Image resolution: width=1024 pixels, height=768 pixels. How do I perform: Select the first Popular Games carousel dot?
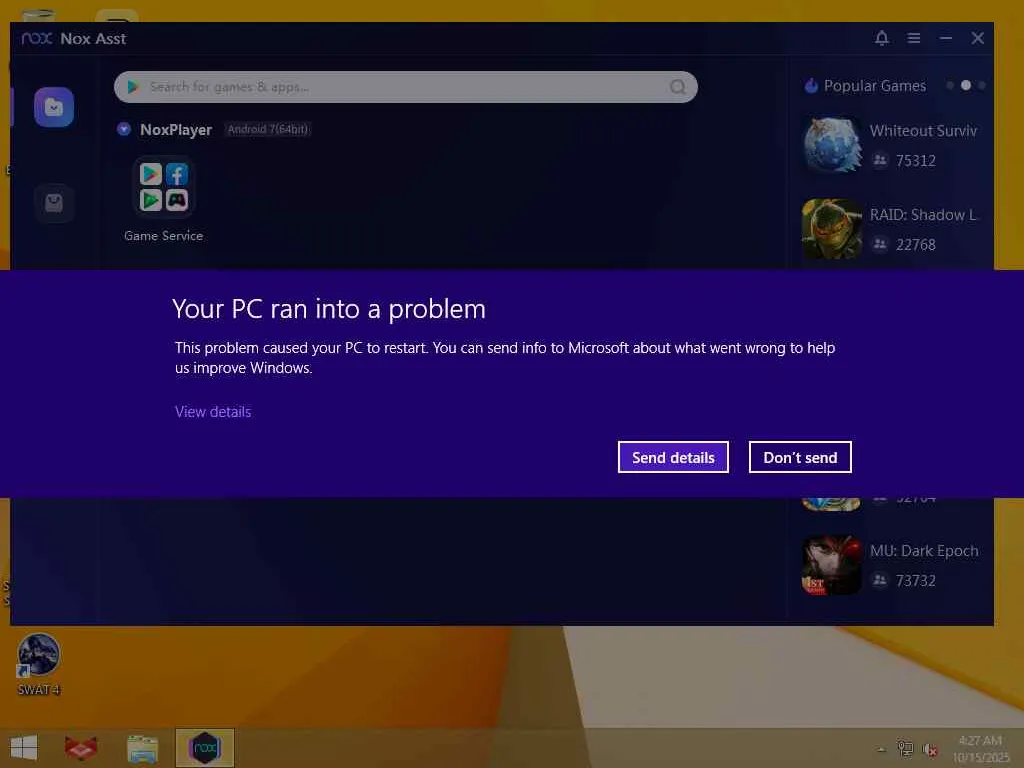[x=950, y=86]
